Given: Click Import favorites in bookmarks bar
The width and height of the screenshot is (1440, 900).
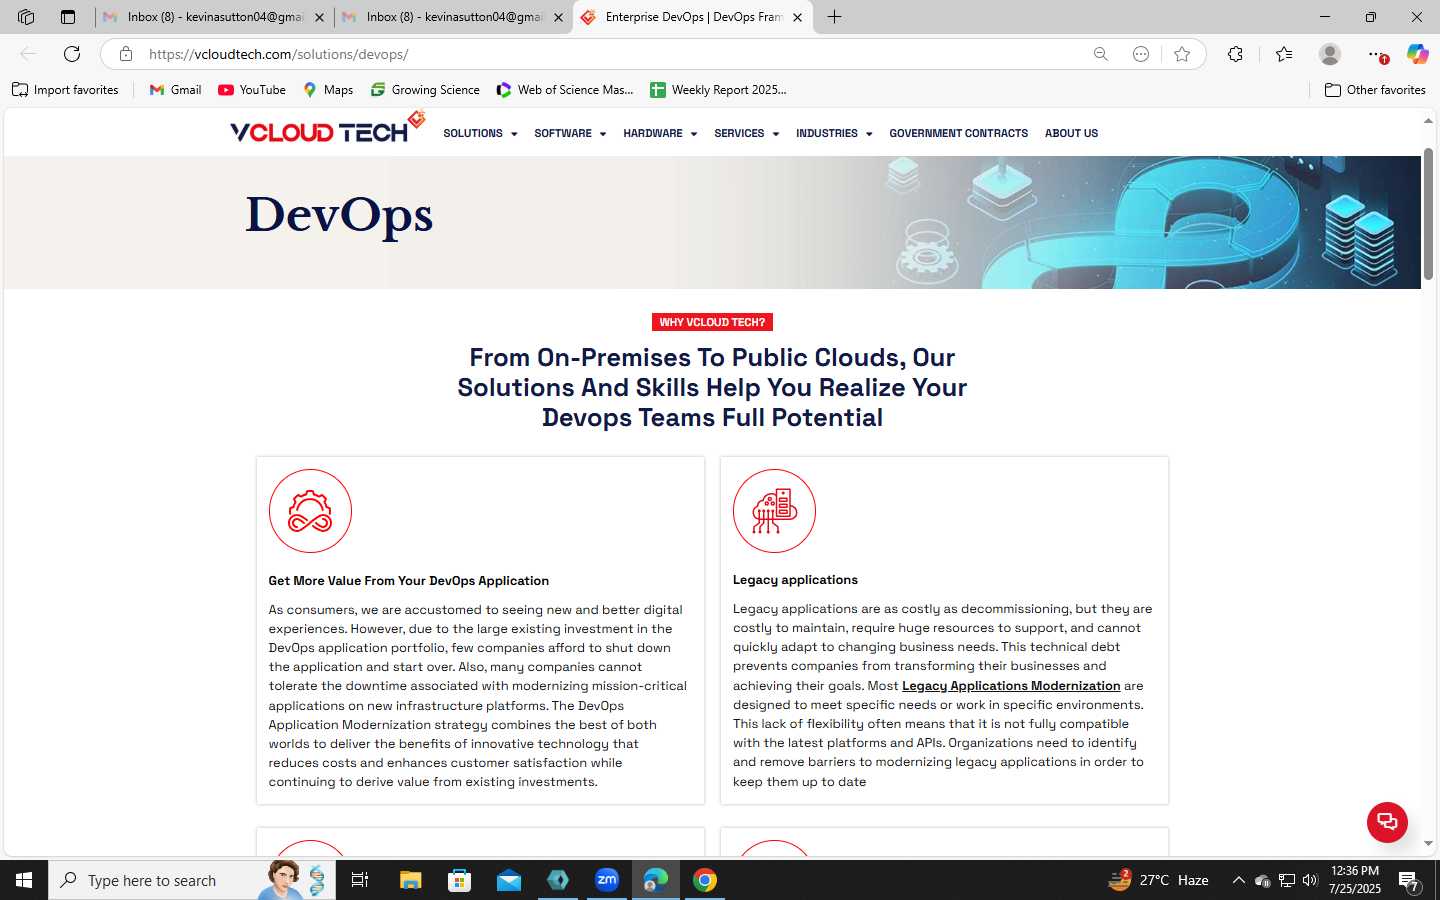Looking at the screenshot, I should (65, 90).
